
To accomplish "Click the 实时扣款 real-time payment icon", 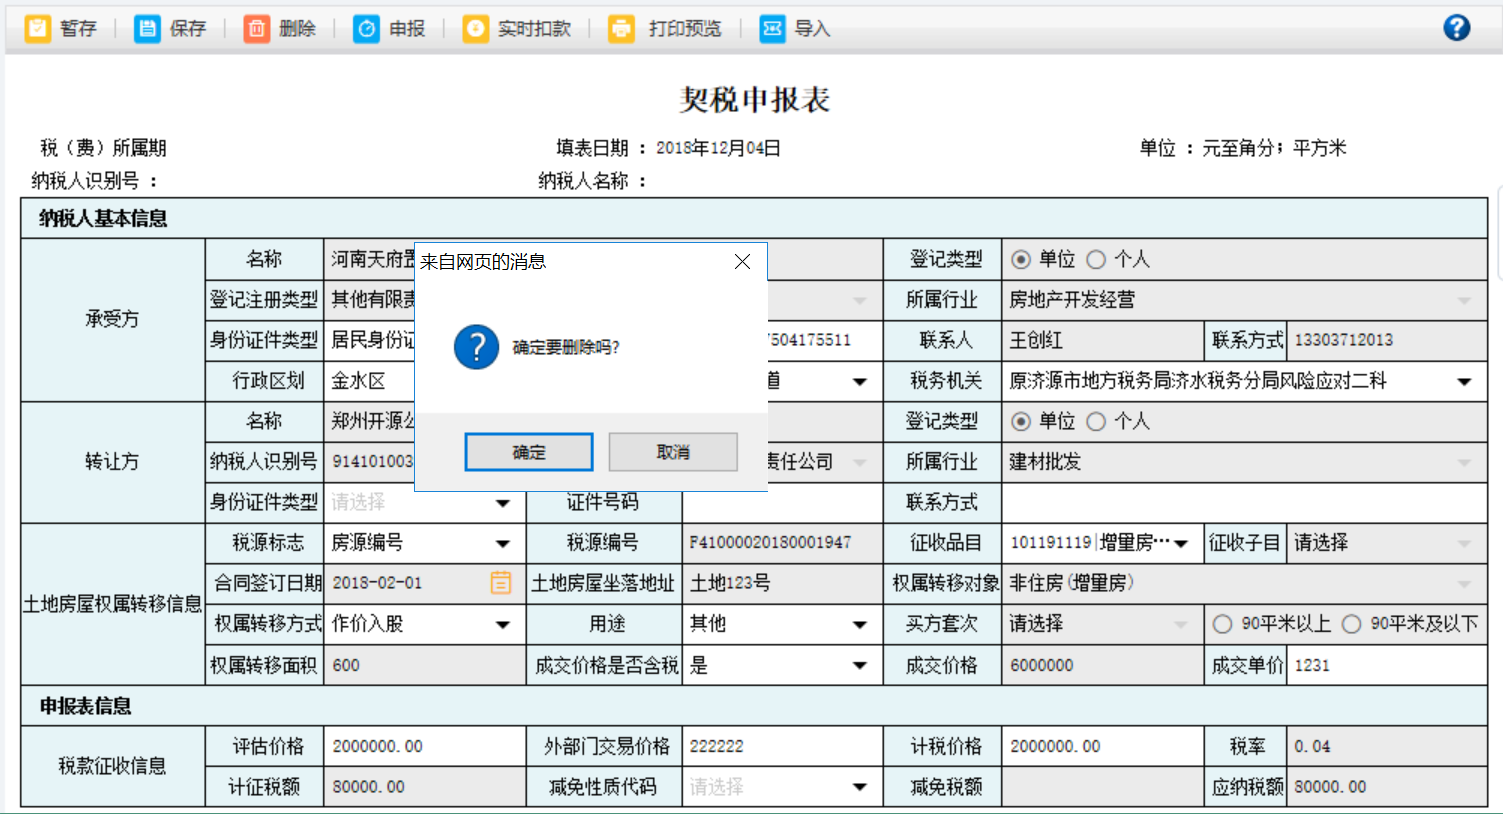I will click(x=476, y=29).
